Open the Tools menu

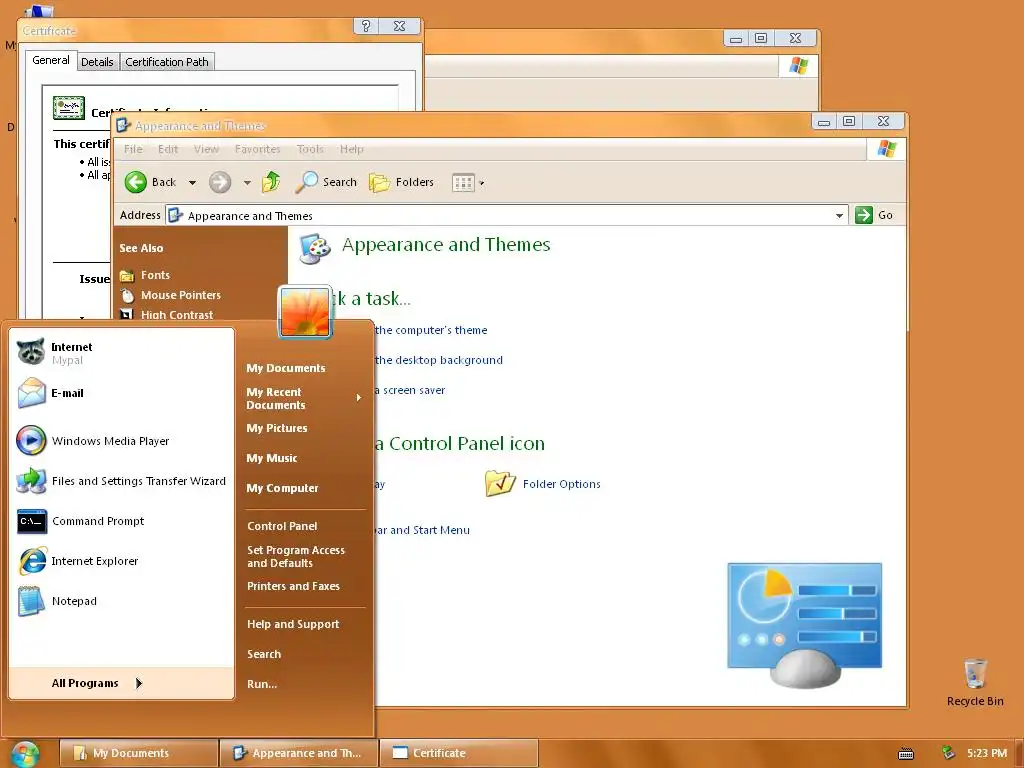click(x=310, y=149)
